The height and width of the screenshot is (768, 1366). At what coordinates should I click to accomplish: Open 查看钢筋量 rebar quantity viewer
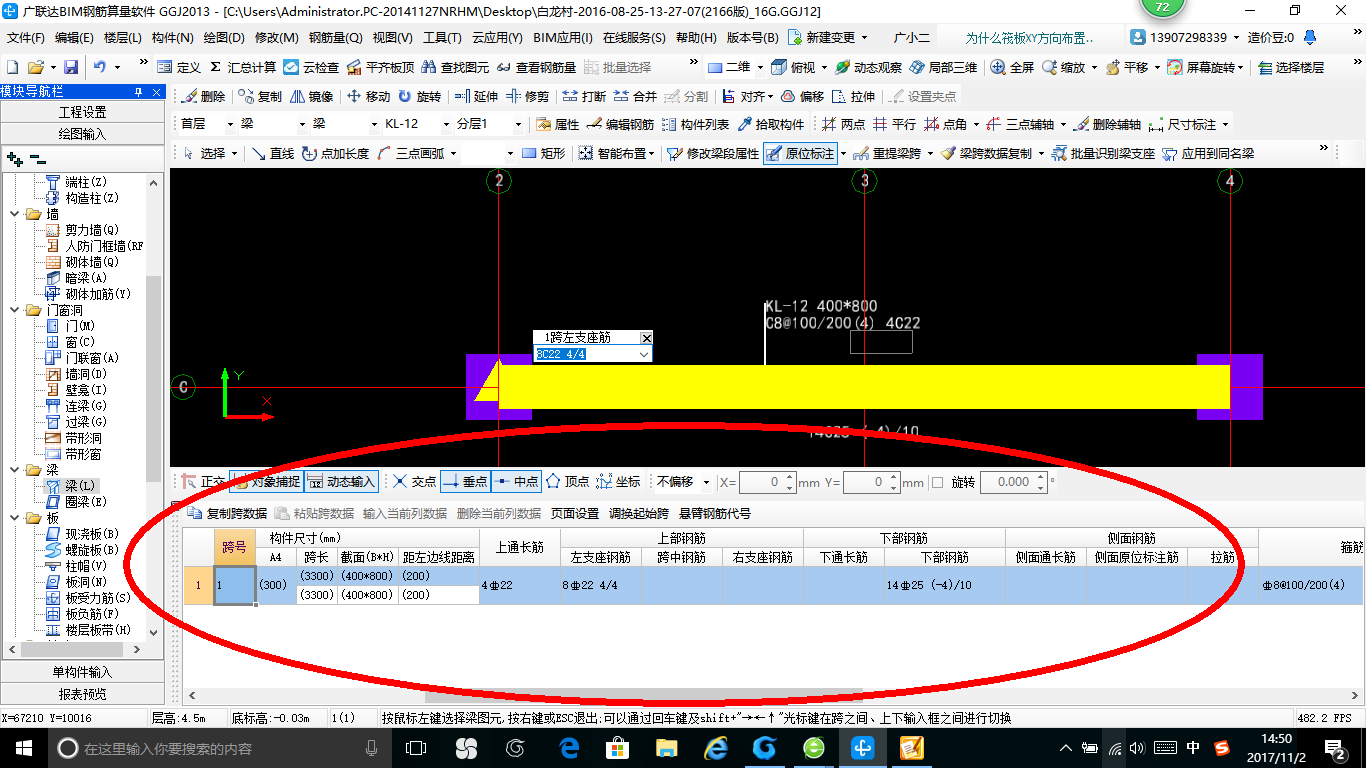[536, 67]
